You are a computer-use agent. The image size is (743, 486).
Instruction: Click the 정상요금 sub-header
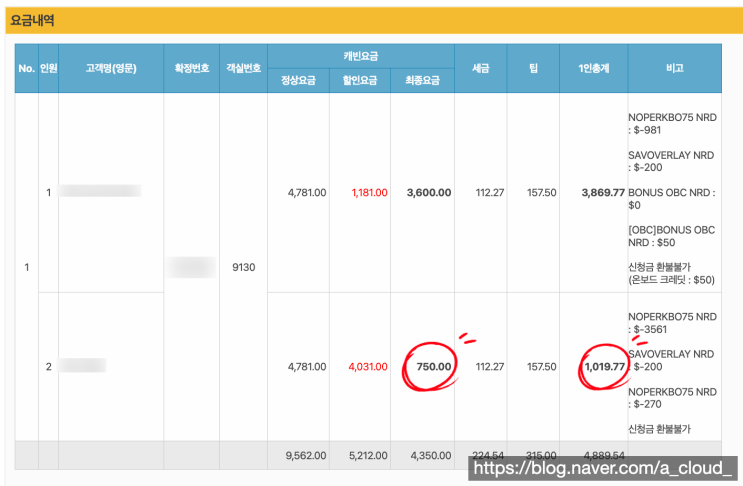pyautogui.click(x=298, y=80)
